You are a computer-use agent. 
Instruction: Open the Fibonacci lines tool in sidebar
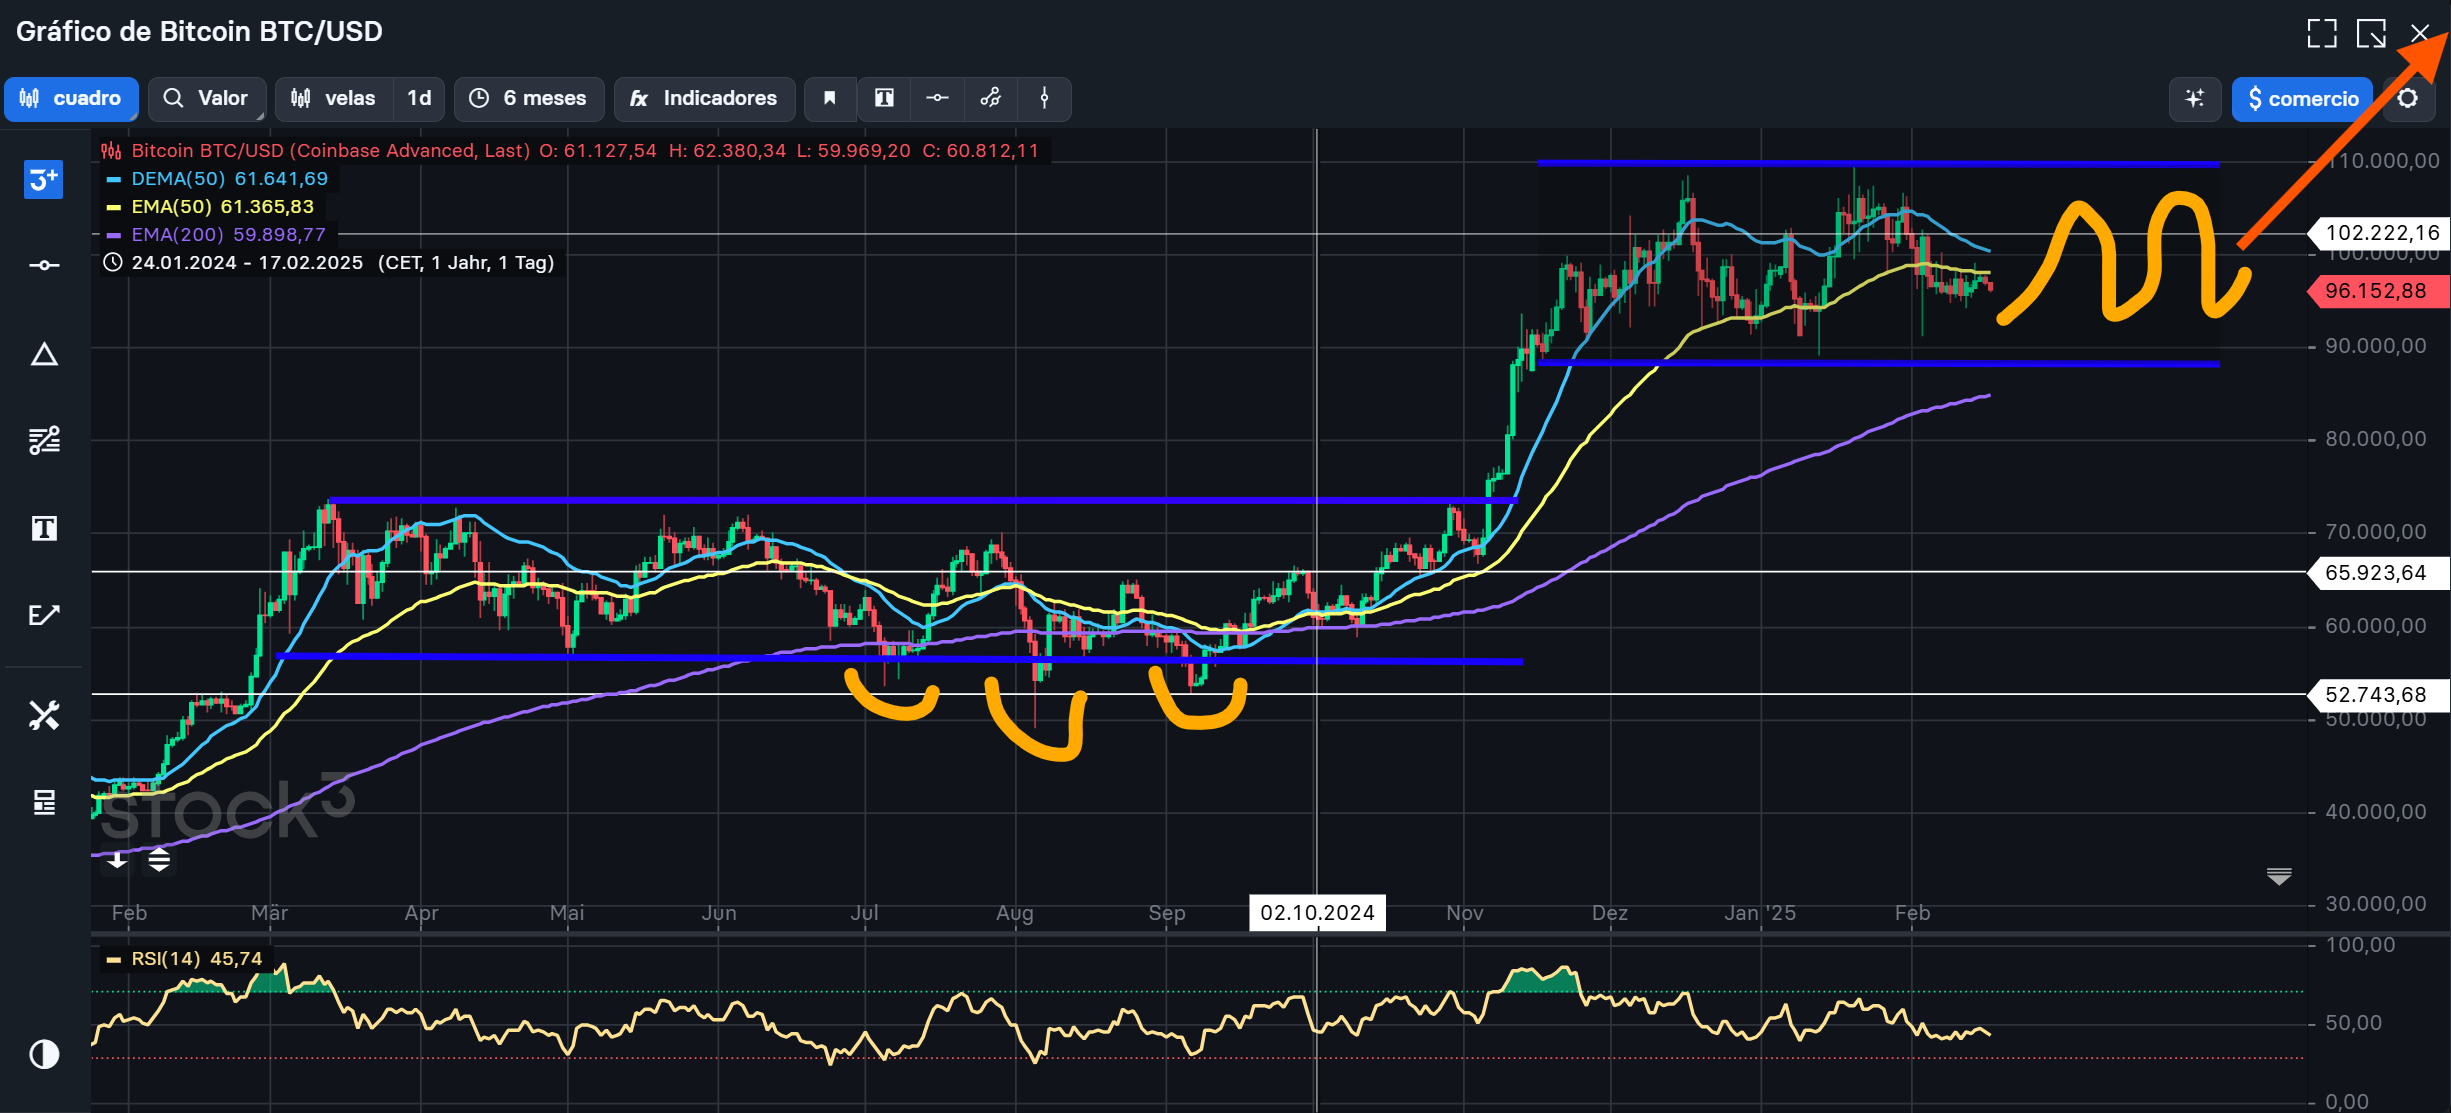tap(44, 440)
